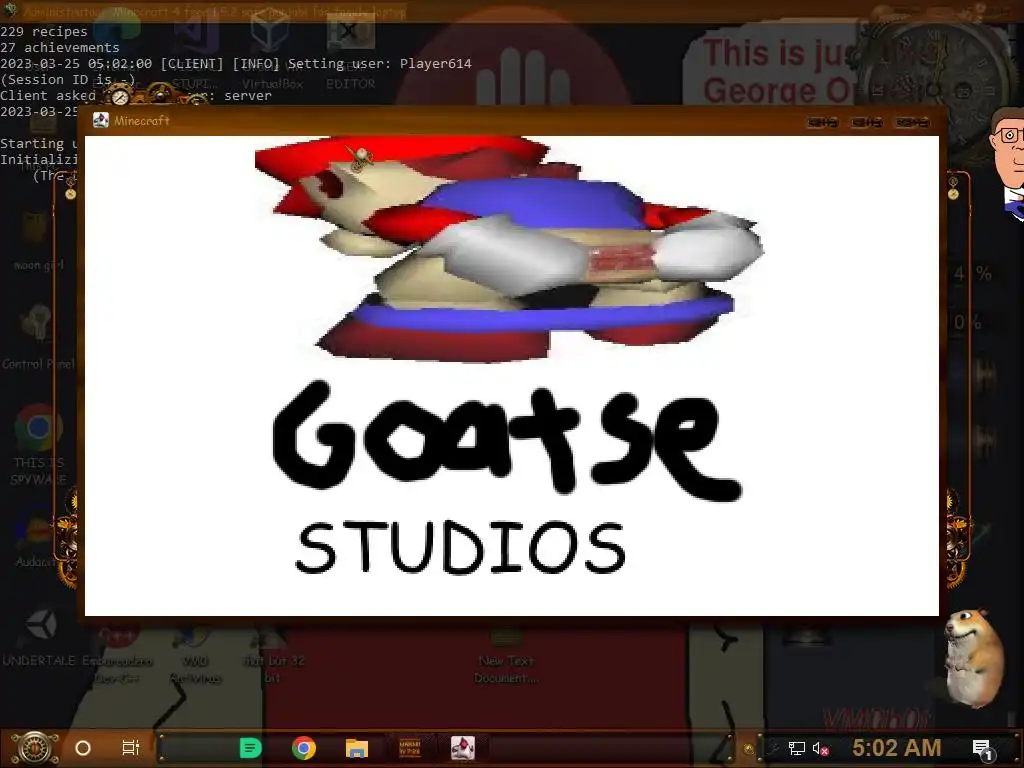Click the '229 recipes' console line
1024x768 pixels.
coord(44,31)
